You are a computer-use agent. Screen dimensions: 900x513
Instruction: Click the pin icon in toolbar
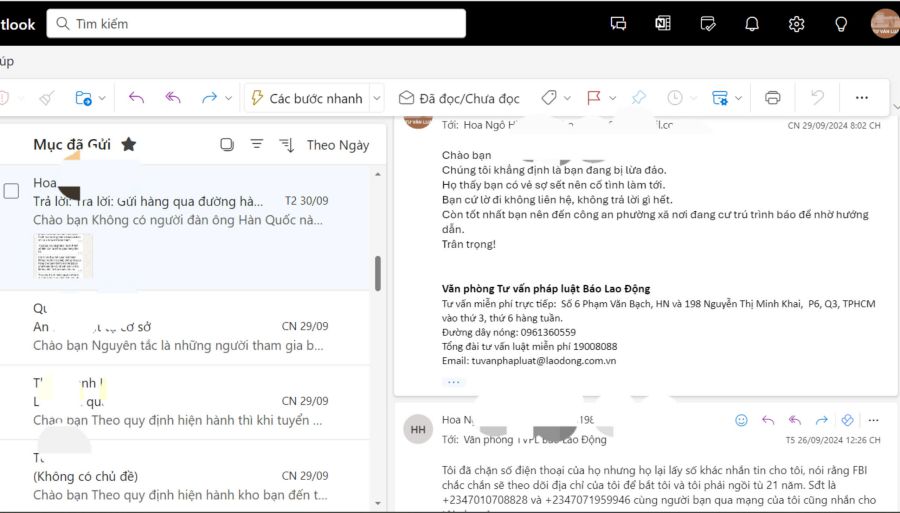(x=638, y=98)
